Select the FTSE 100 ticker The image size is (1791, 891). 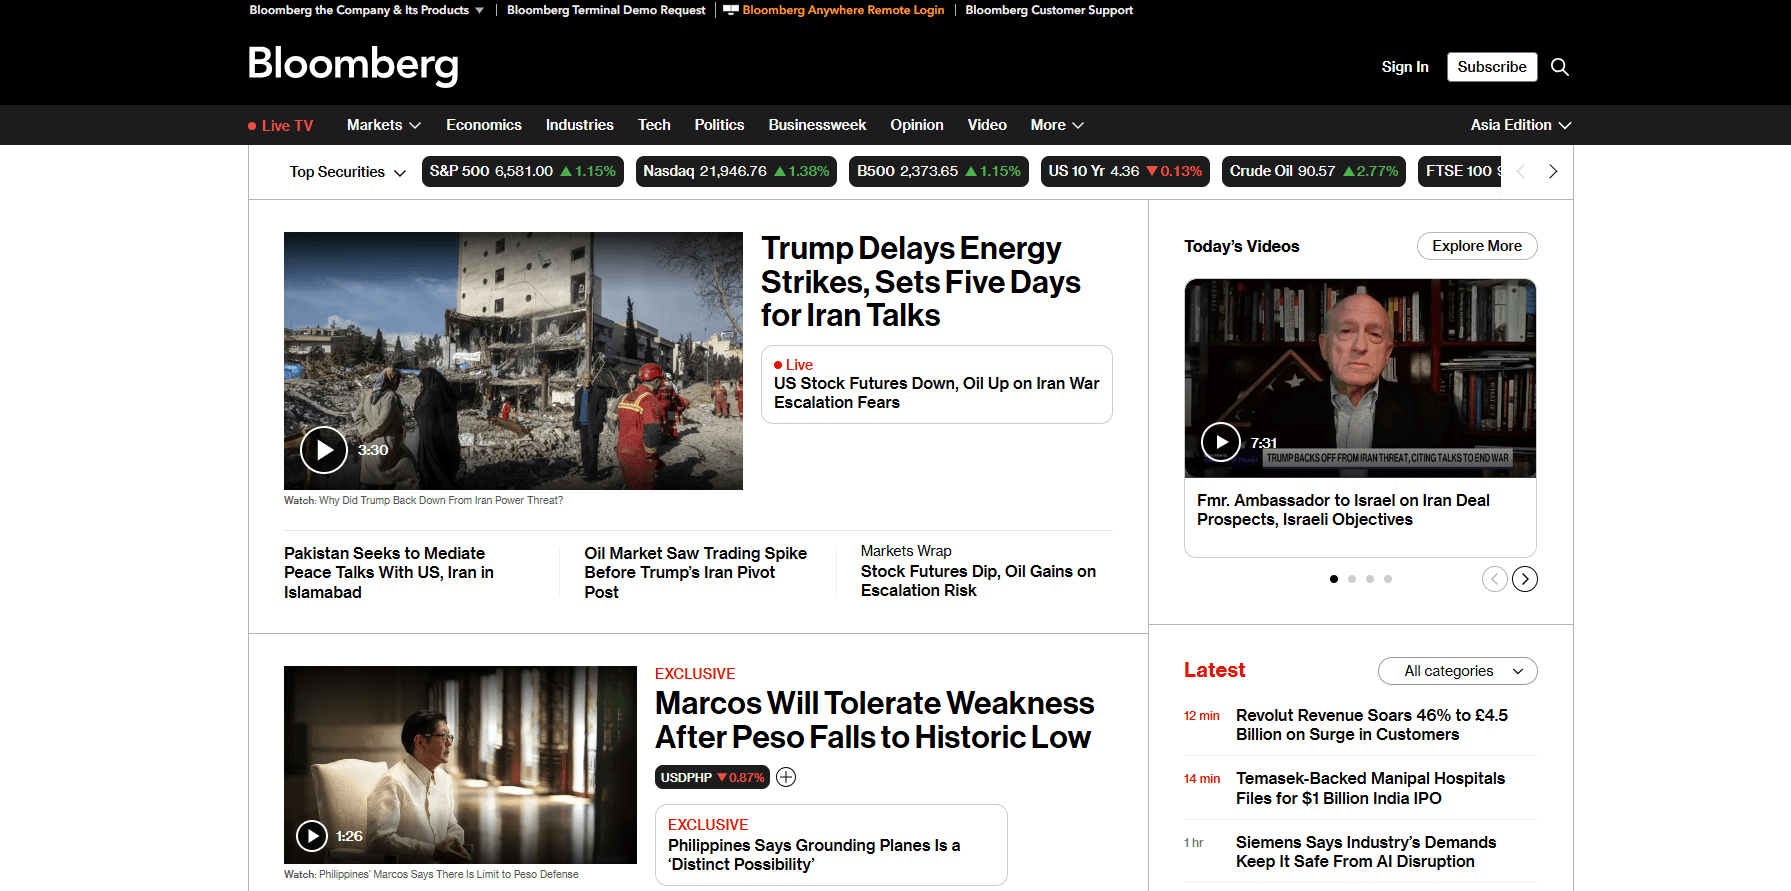click(1460, 171)
